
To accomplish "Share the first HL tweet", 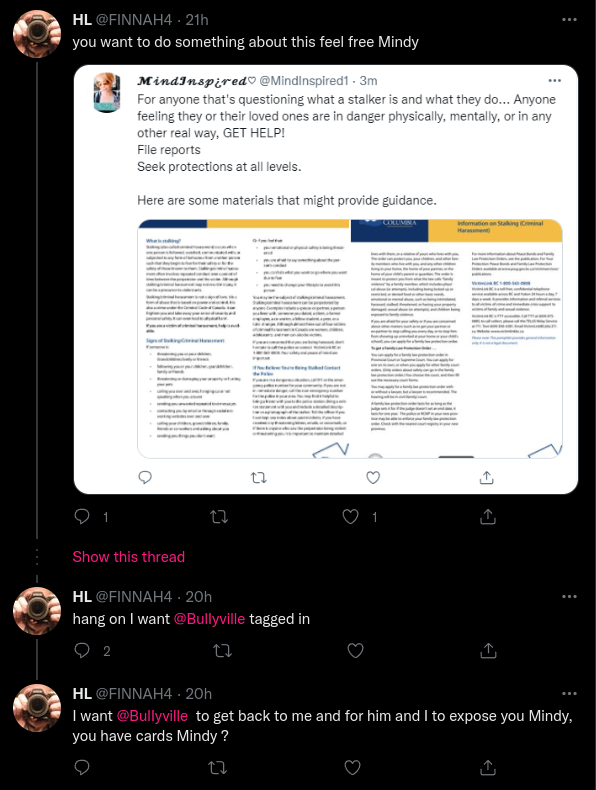I will (x=488, y=516).
